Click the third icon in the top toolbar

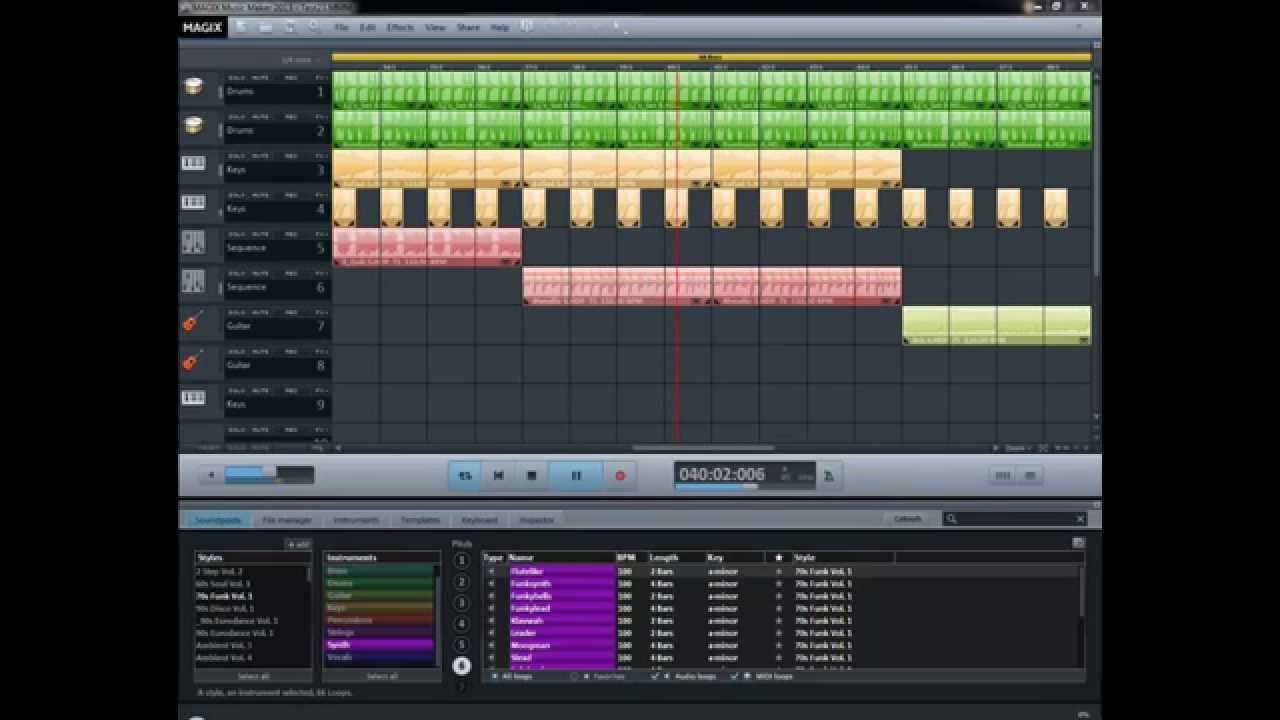pyautogui.click(x=290, y=27)
